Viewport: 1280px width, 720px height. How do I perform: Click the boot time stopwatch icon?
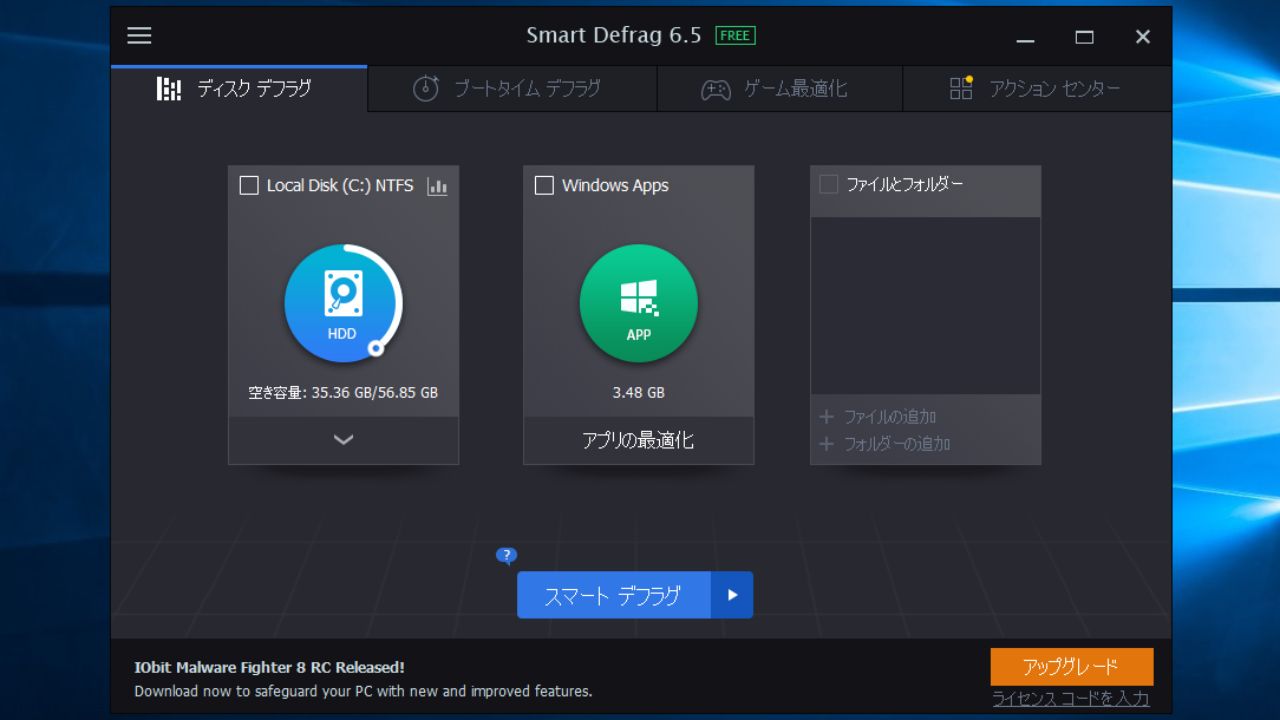coord(426,88)
